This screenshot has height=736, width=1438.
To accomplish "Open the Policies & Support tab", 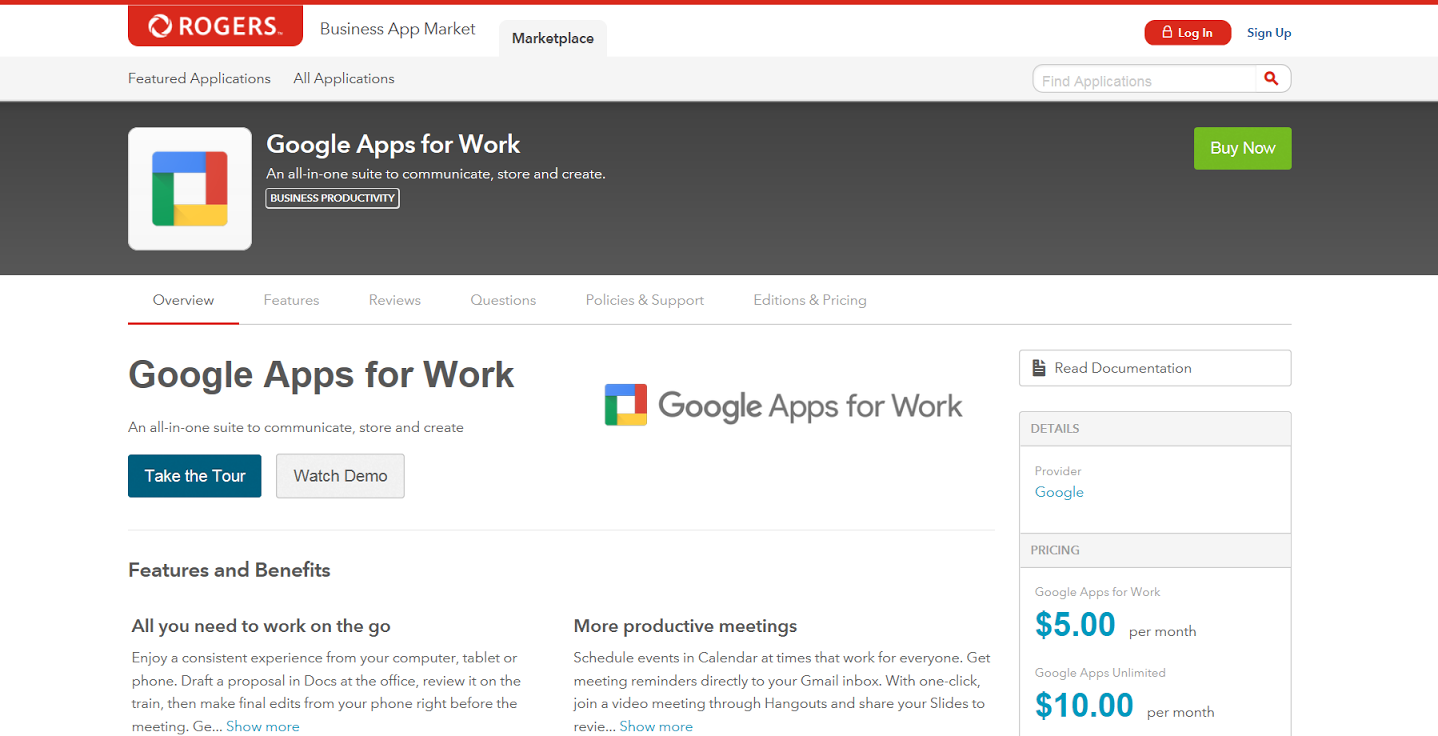I will (644, 299).
